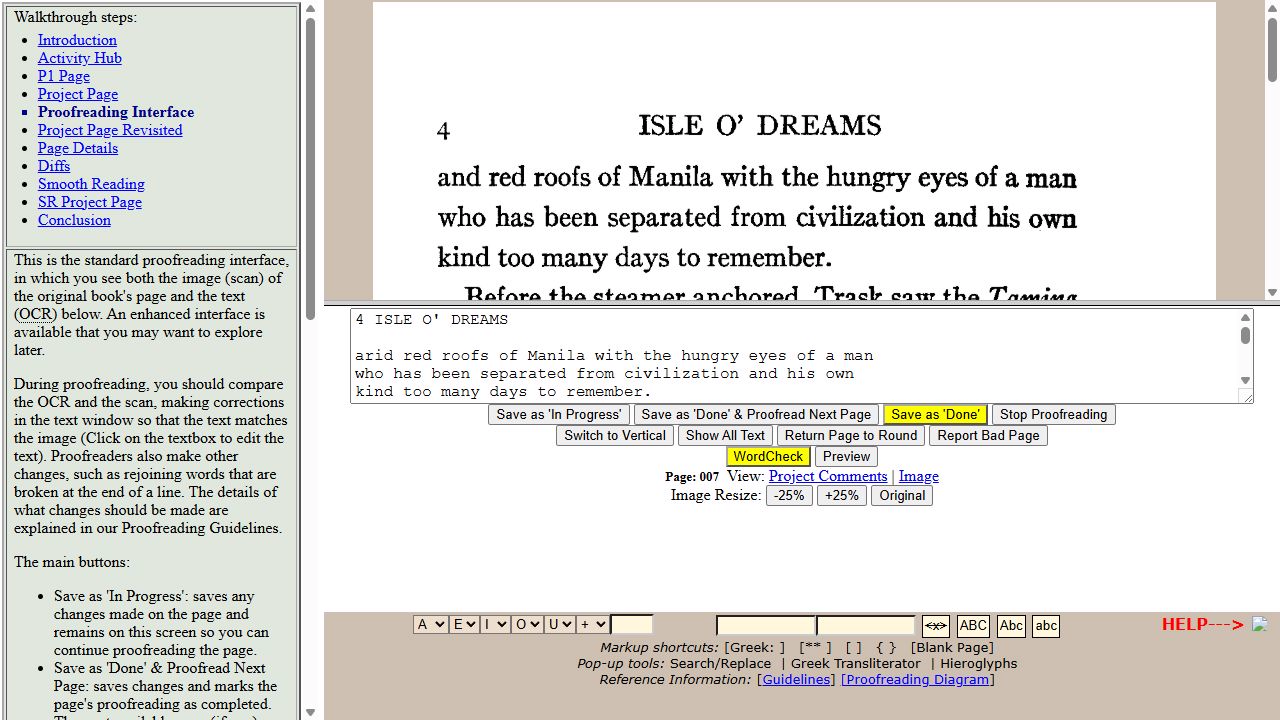Navigate to the Project Page step

pyautogui.click(x=78, y=94)
